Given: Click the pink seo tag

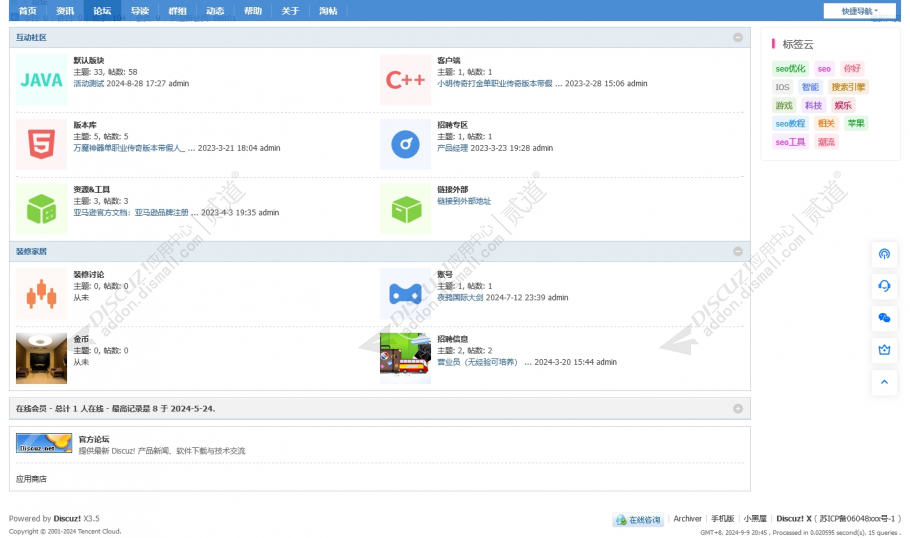Looking at the screenshot, I should pos(824,68).
